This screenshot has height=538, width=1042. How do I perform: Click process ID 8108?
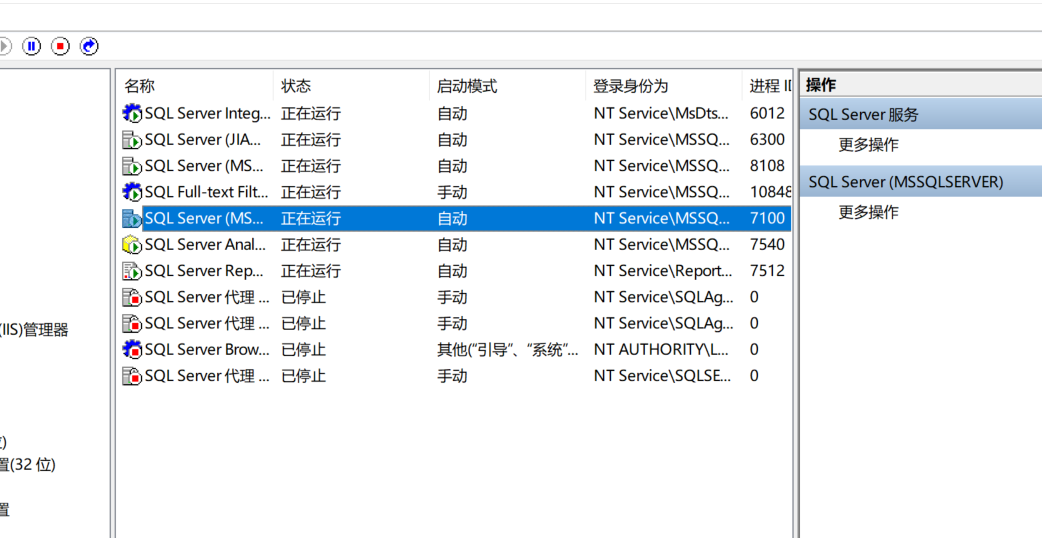tap(768, 166)
